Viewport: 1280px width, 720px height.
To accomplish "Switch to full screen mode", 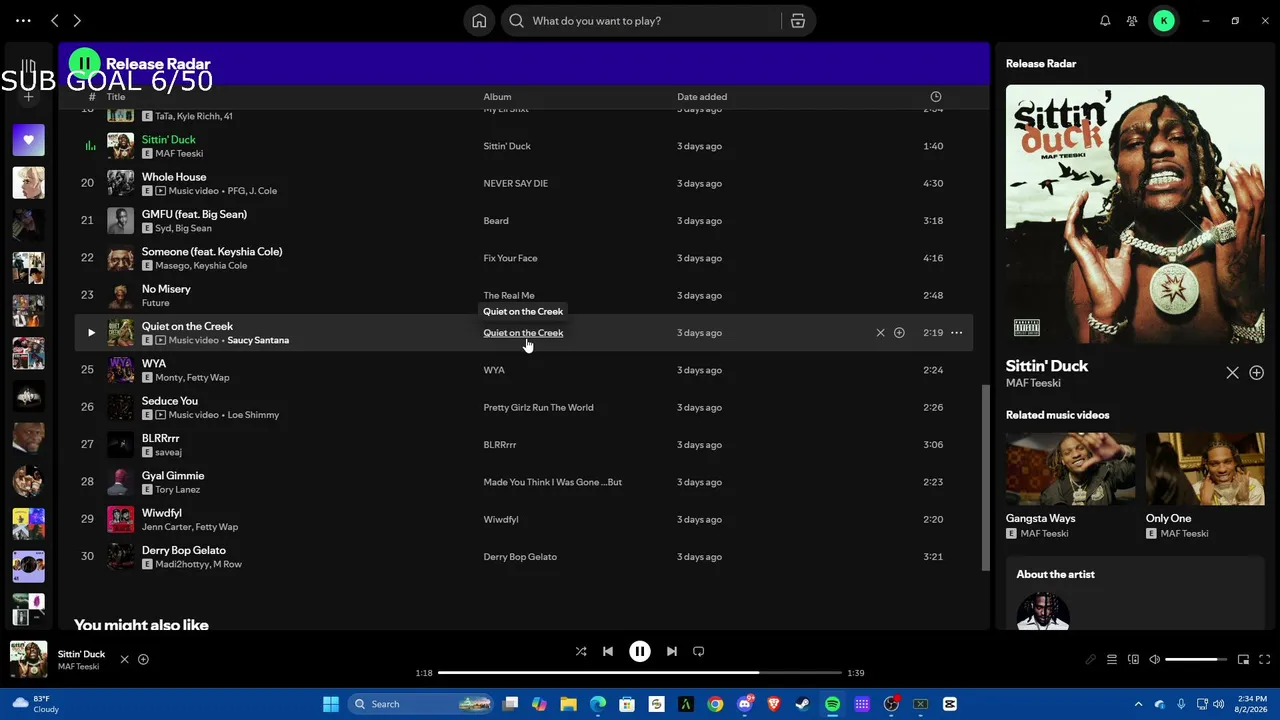I will click(x=1265, y=660).
